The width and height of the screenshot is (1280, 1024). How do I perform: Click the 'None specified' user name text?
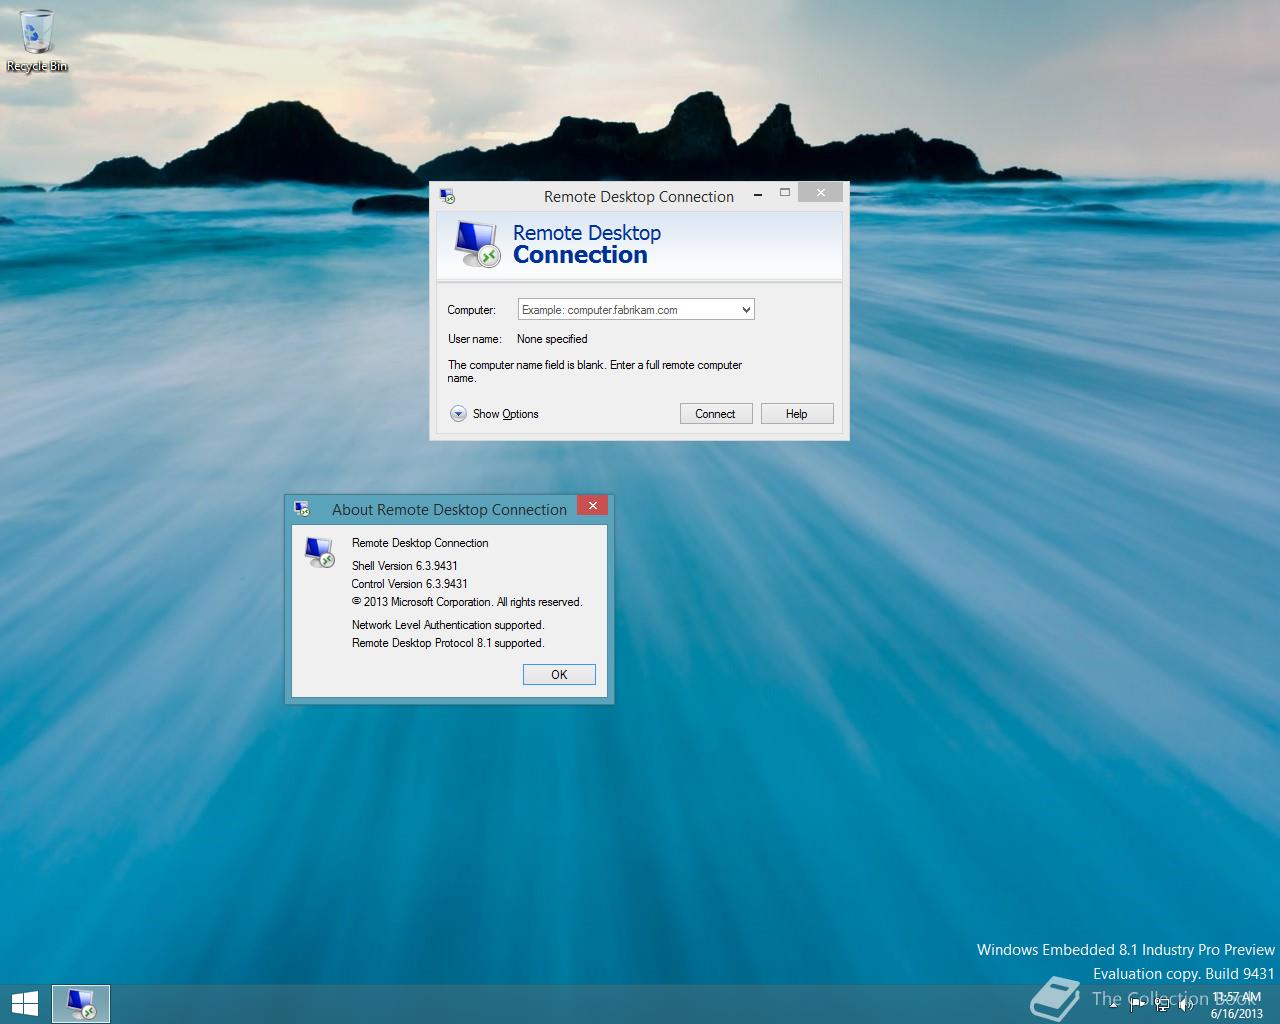[552, 339]
